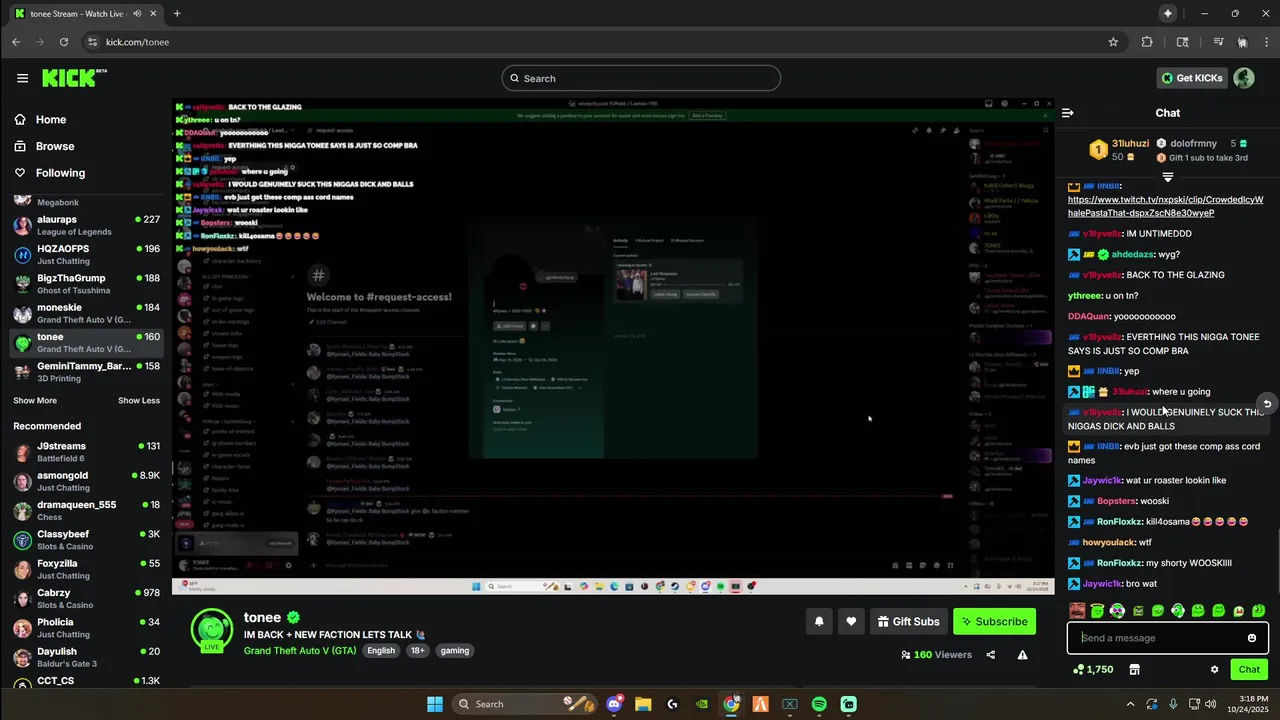Open dramaqueen_555 Chess channel
Viewport: 1280px width, 720px height.
(86, 511)
